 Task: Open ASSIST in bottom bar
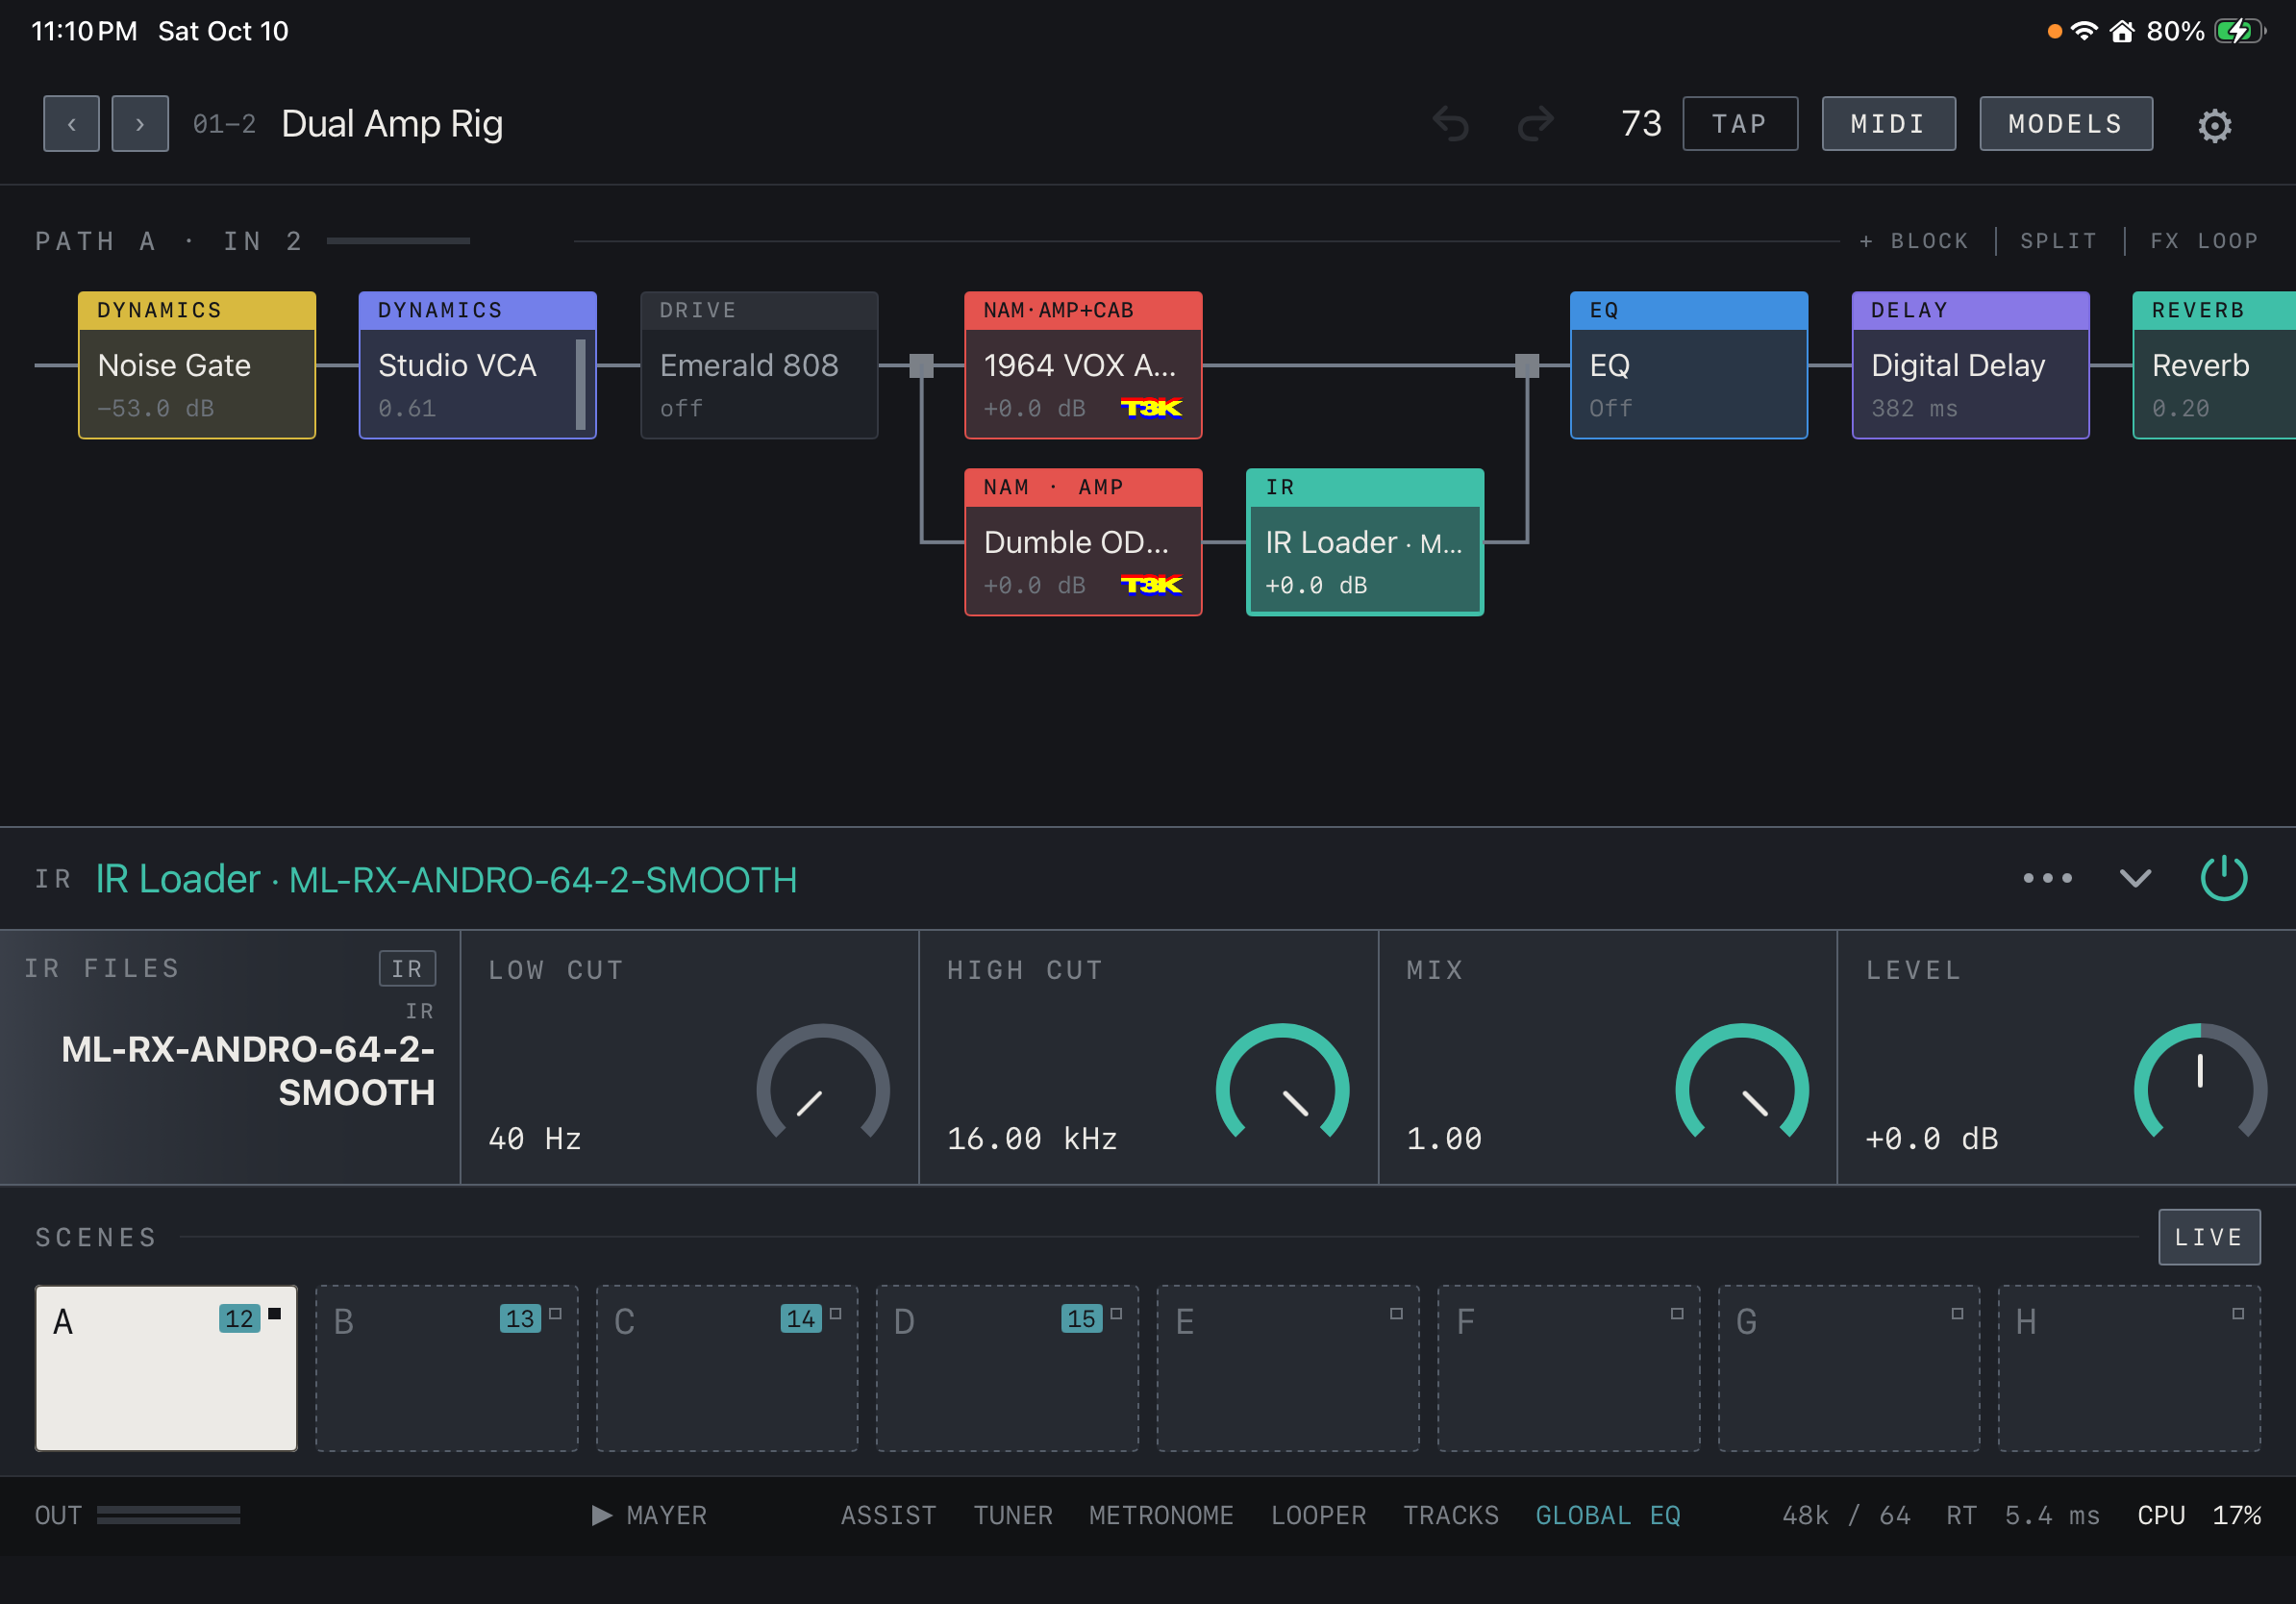tap(888, 1516)
